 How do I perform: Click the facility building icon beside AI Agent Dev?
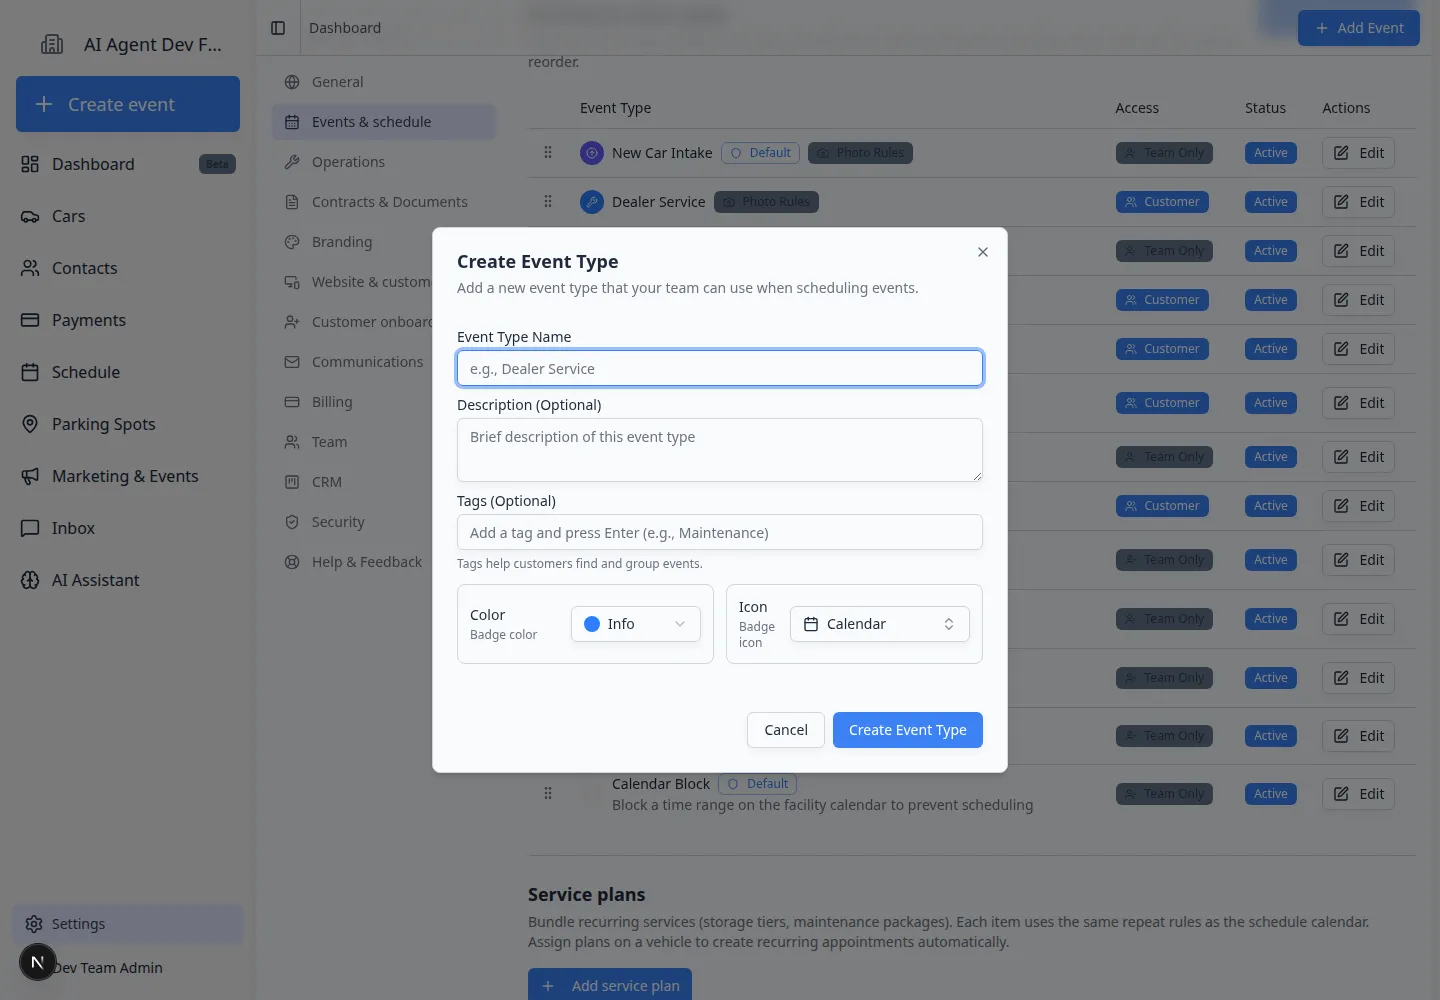[x=52, y=44]
